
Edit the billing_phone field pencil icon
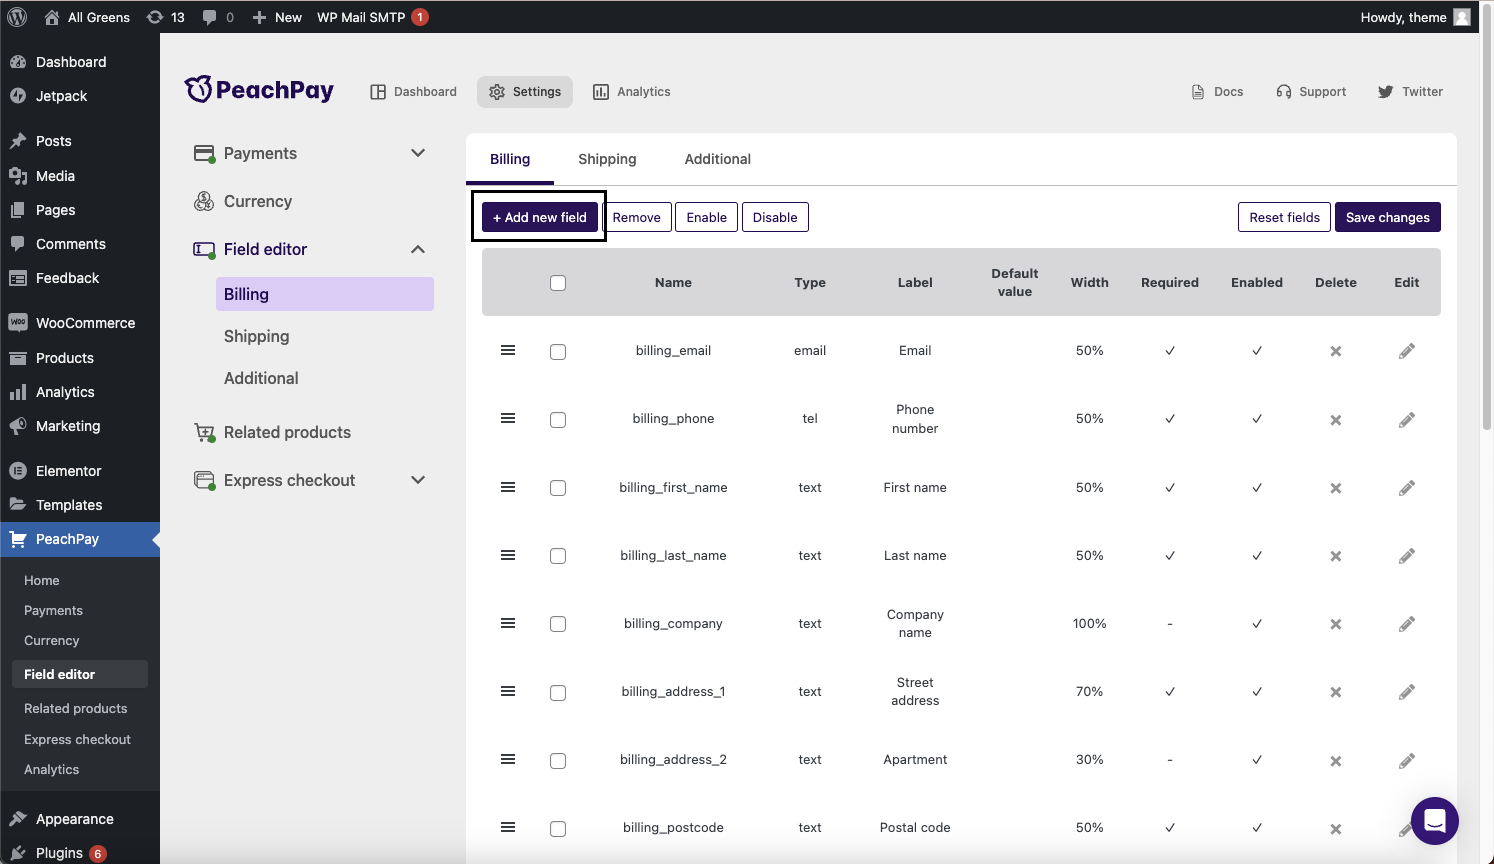1406,420
